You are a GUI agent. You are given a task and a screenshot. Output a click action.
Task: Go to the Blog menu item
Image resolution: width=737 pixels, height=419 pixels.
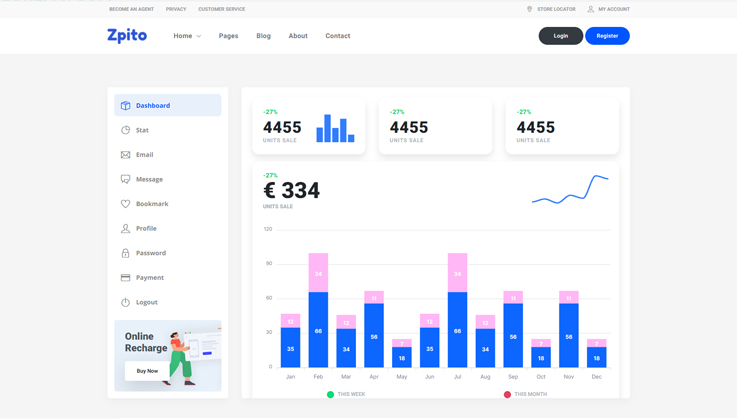pos(263,36)
